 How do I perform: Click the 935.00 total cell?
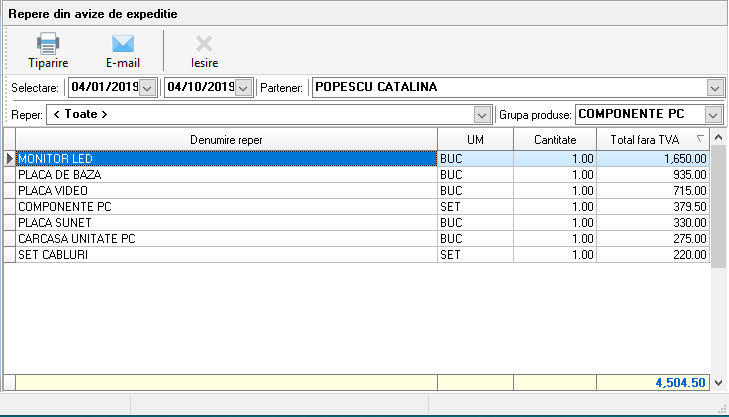(653, 175)
